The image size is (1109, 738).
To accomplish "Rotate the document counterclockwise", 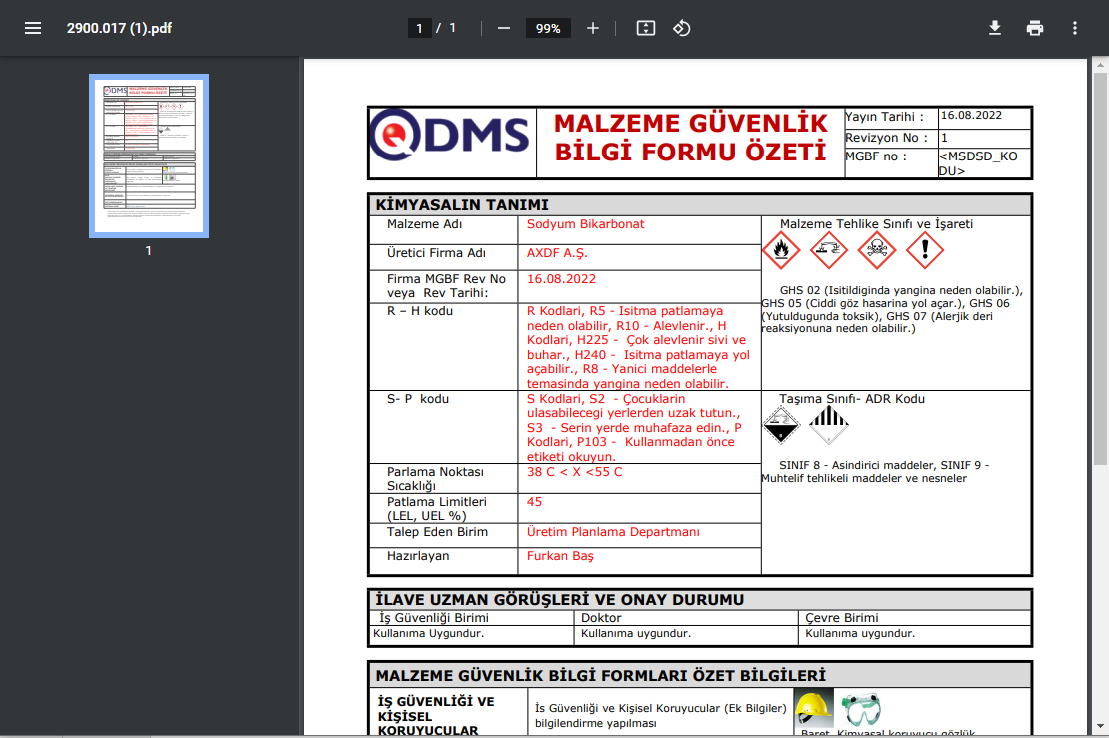I will (x=681, y=28).
